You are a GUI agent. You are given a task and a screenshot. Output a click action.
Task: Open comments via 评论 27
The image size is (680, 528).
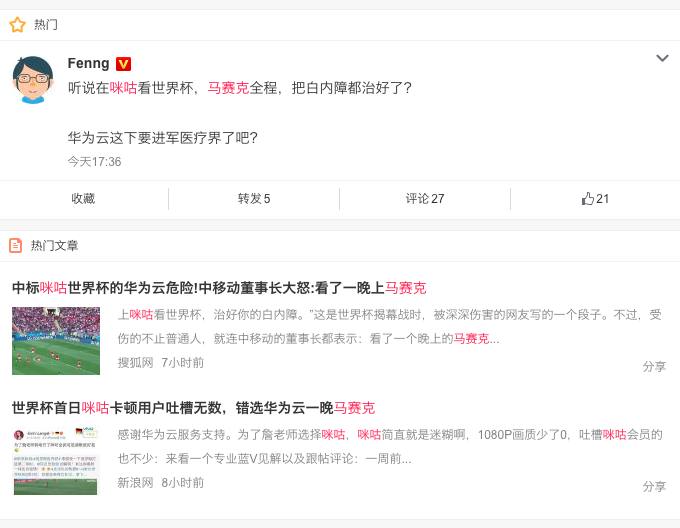point(425,199)
